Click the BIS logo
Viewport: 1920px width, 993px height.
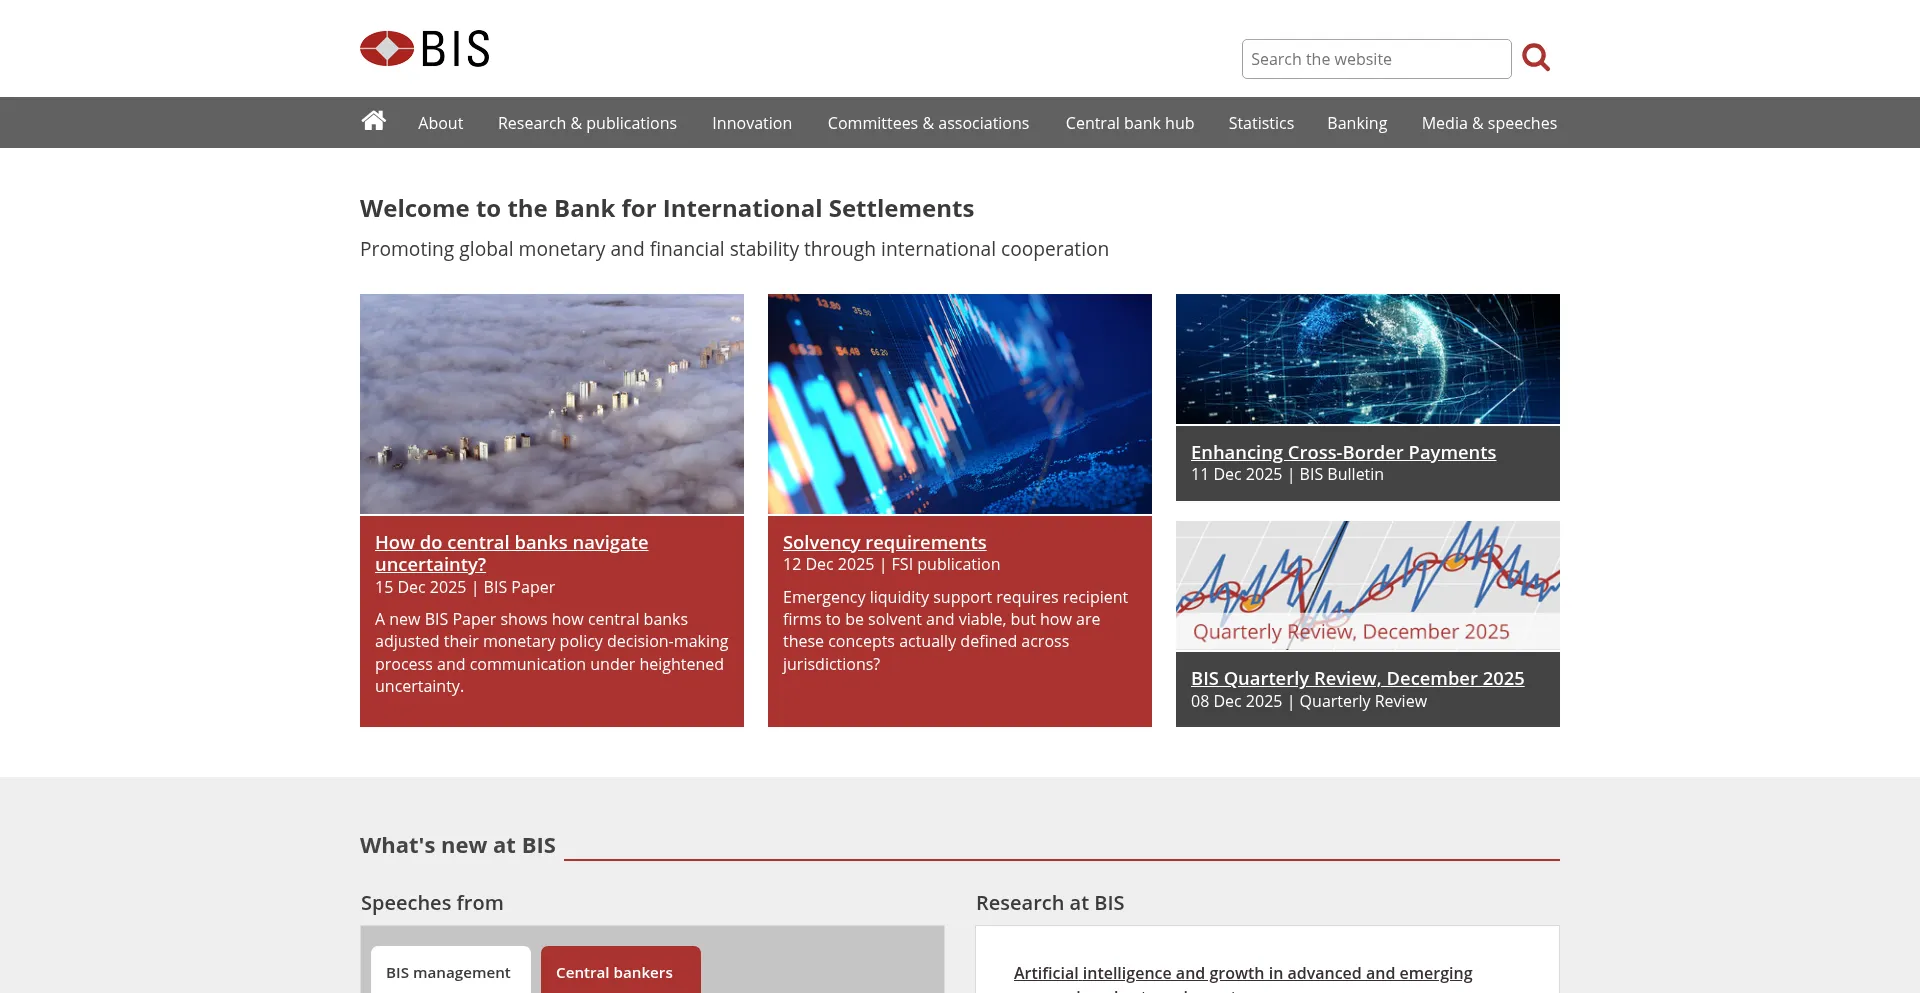click(424, 48)
